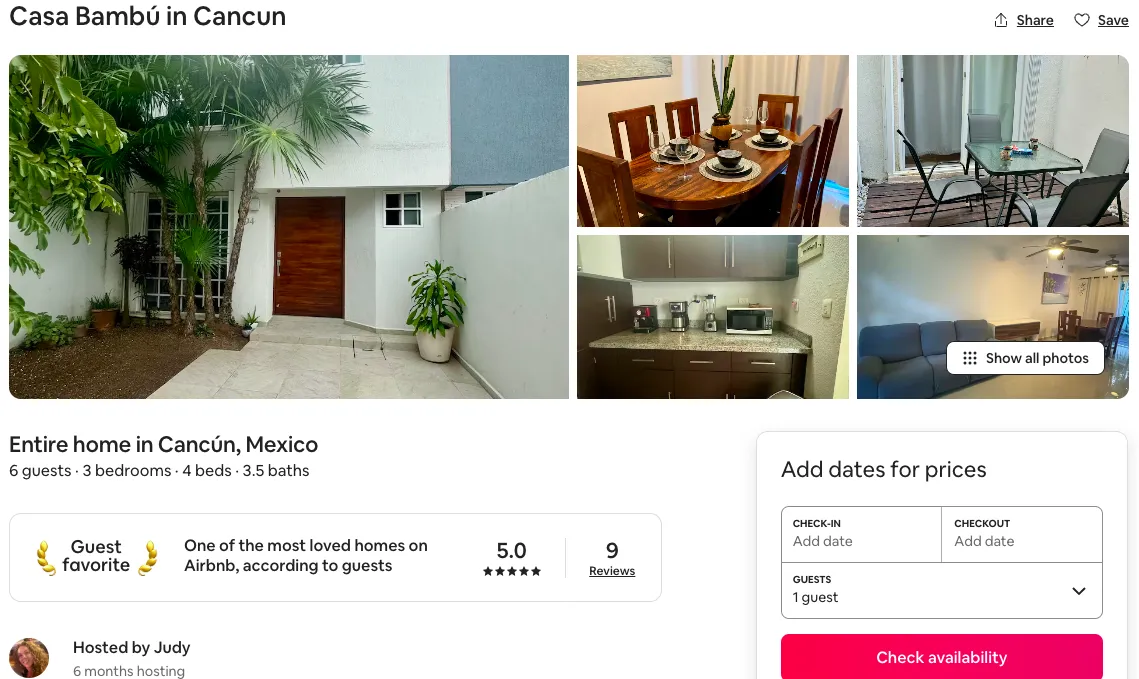Click the left laurel Guest favorite icon
This screenshot has width=1139, height=679.
[x=46, y=558]
